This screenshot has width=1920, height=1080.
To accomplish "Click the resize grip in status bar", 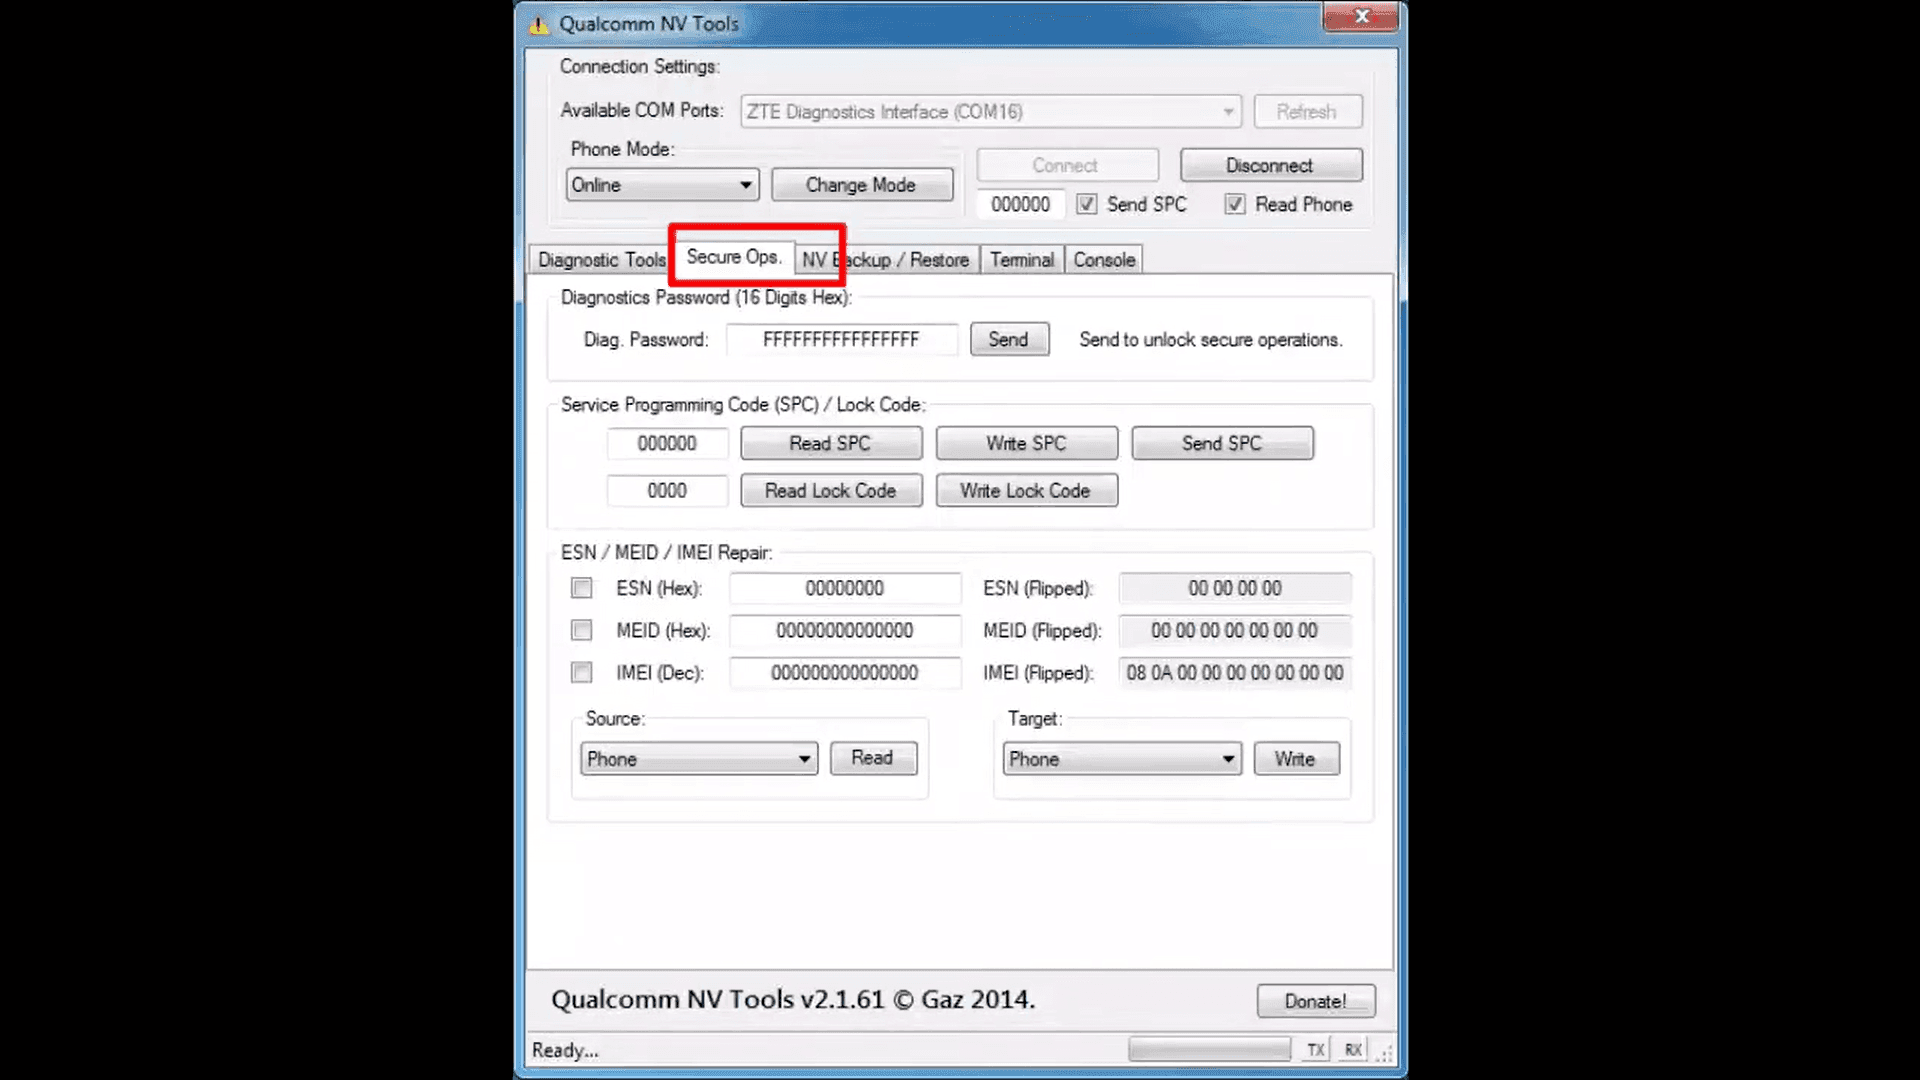I will [1385, 1053].
